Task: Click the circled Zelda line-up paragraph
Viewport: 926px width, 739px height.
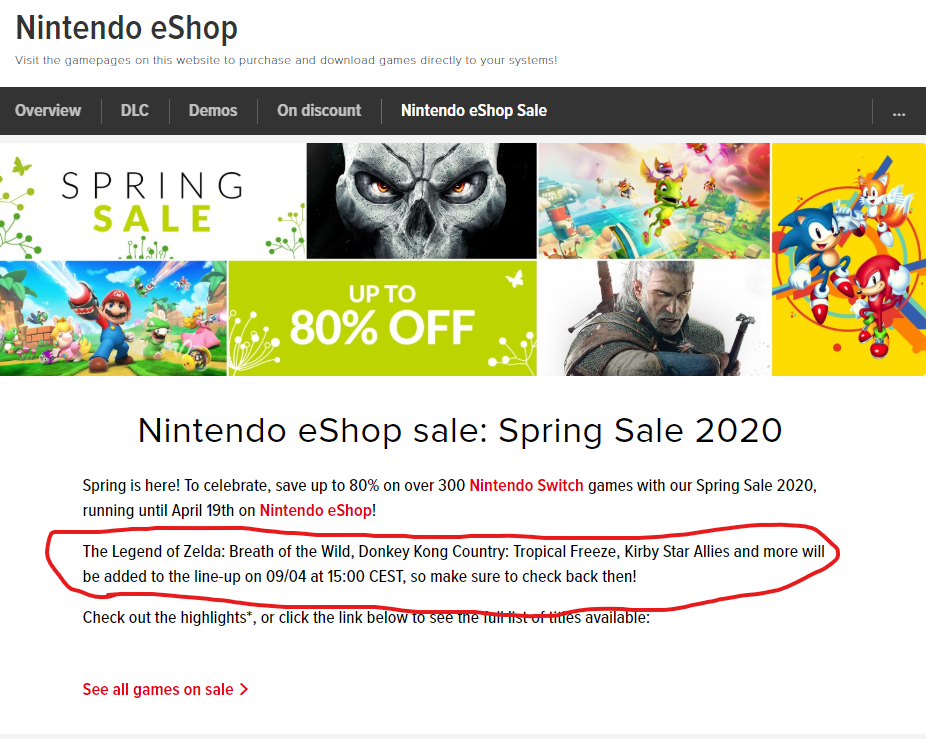Action: pyautogui.click(x=452, y=565)
